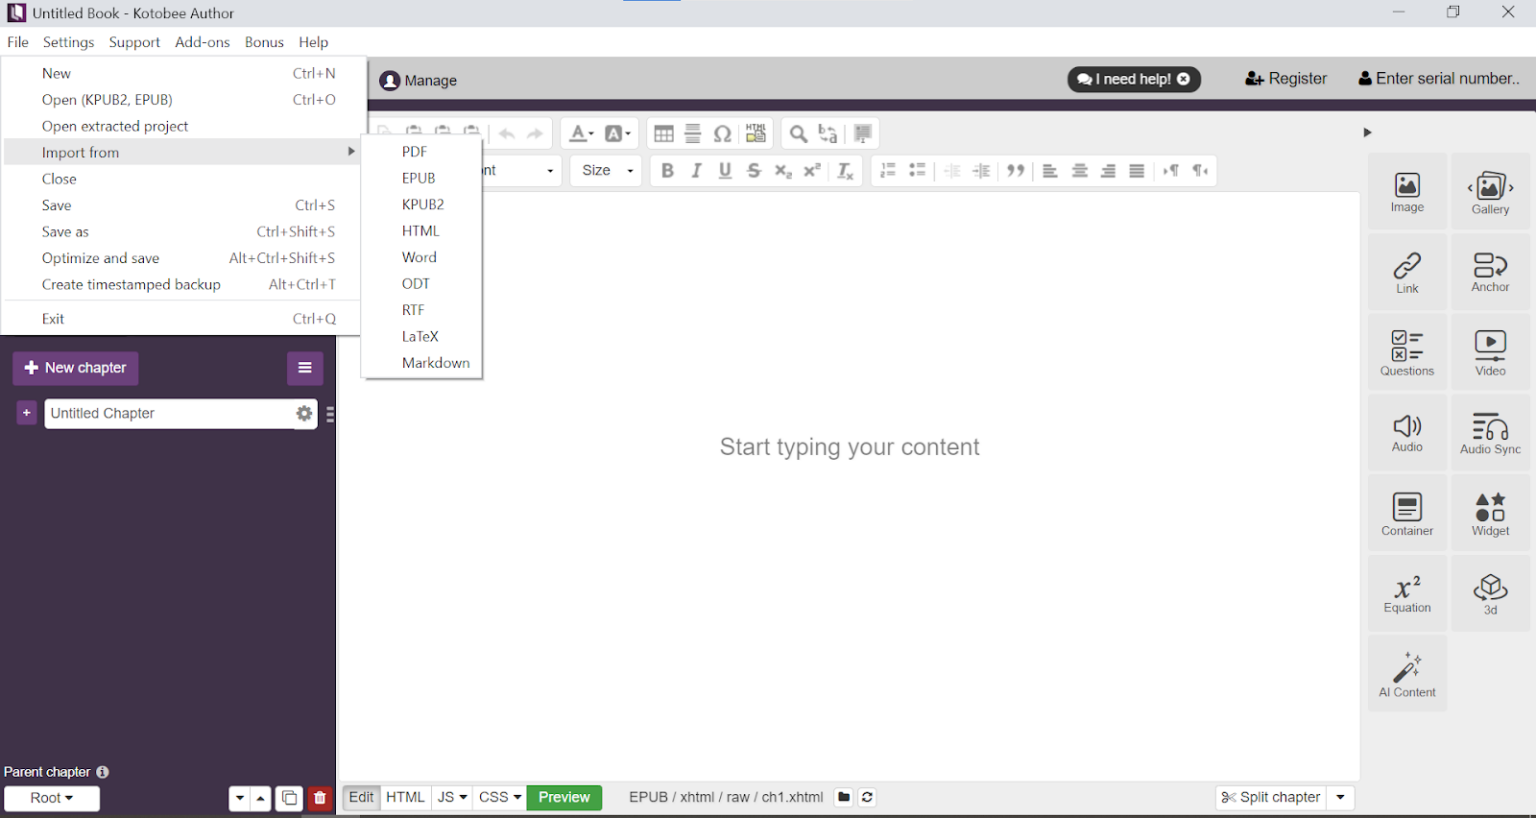Open the chapters hamburger menu
Screen dimensions: 1536x818
point(305,368)
